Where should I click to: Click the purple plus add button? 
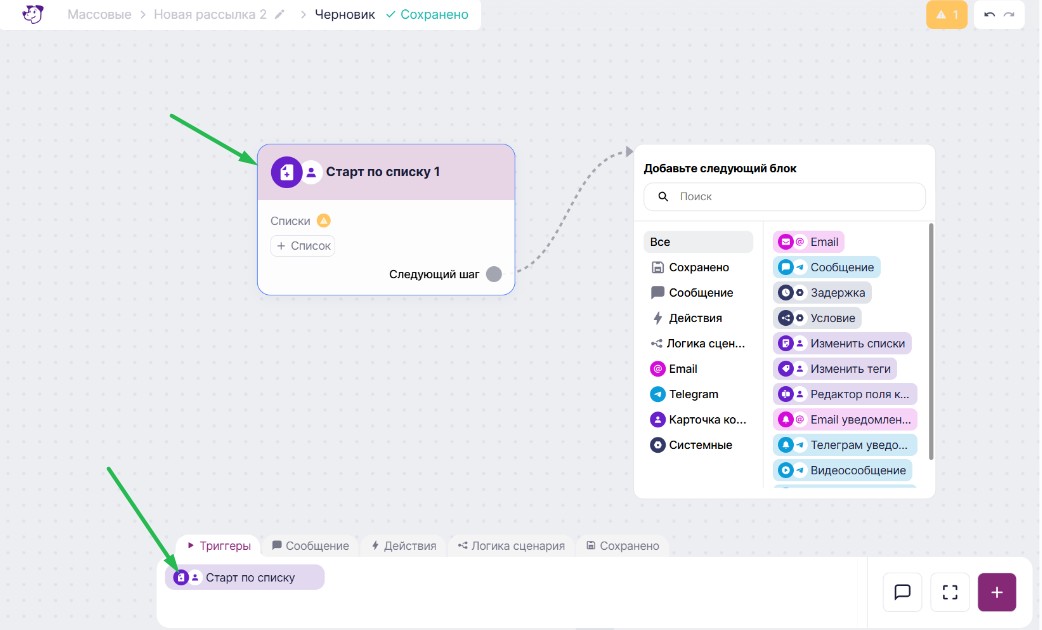tap(997, 592)
